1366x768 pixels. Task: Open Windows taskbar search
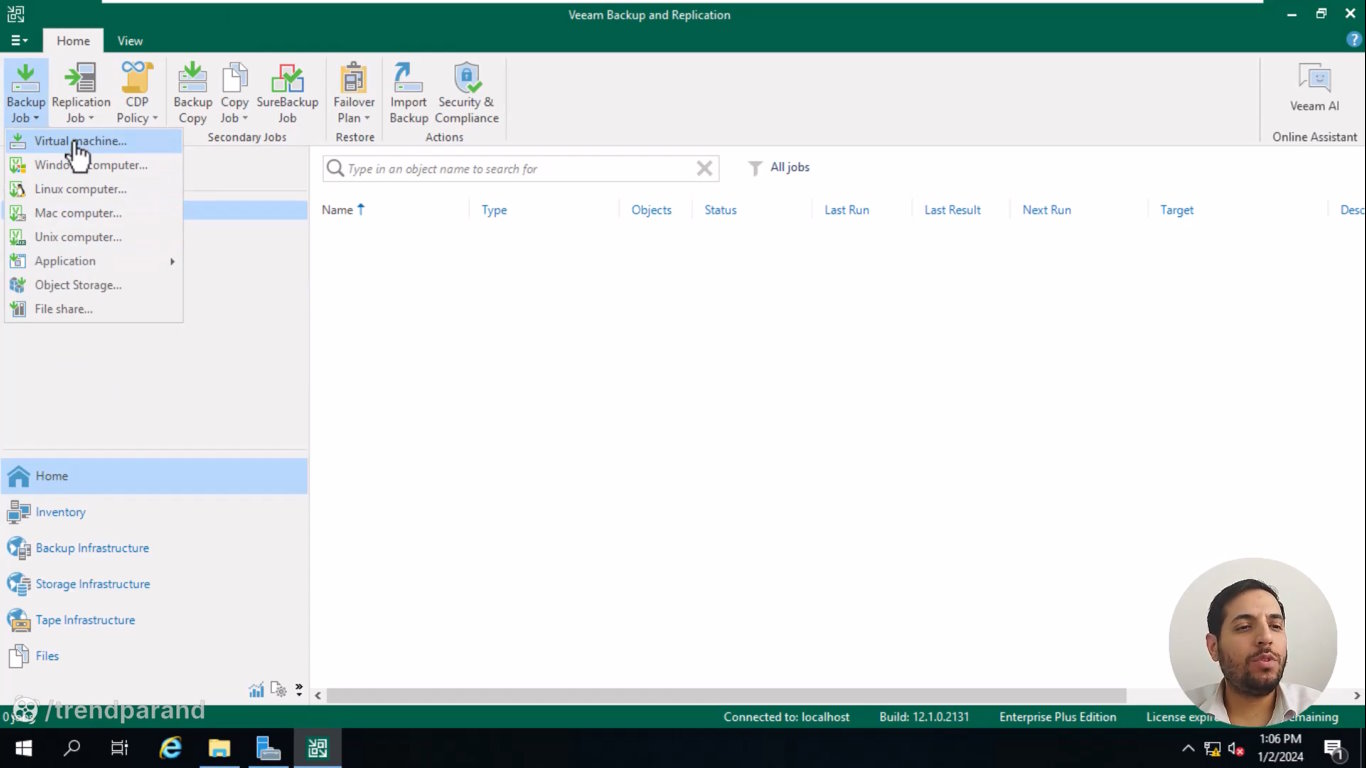point(72,748)
